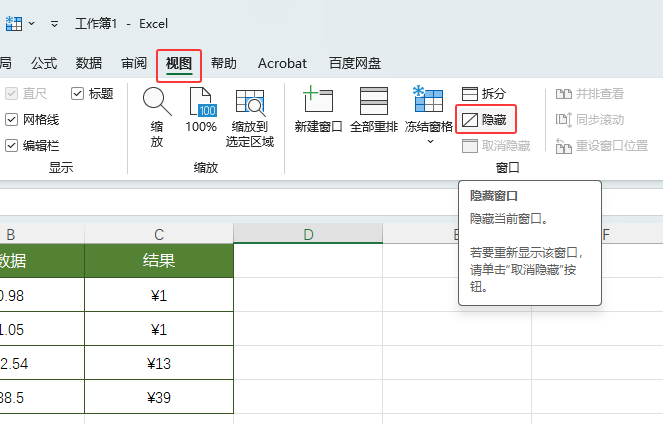This screenshot has height=424, width=663.
Task: Select the 数据 header cell in column B
Action: (42, 260)
